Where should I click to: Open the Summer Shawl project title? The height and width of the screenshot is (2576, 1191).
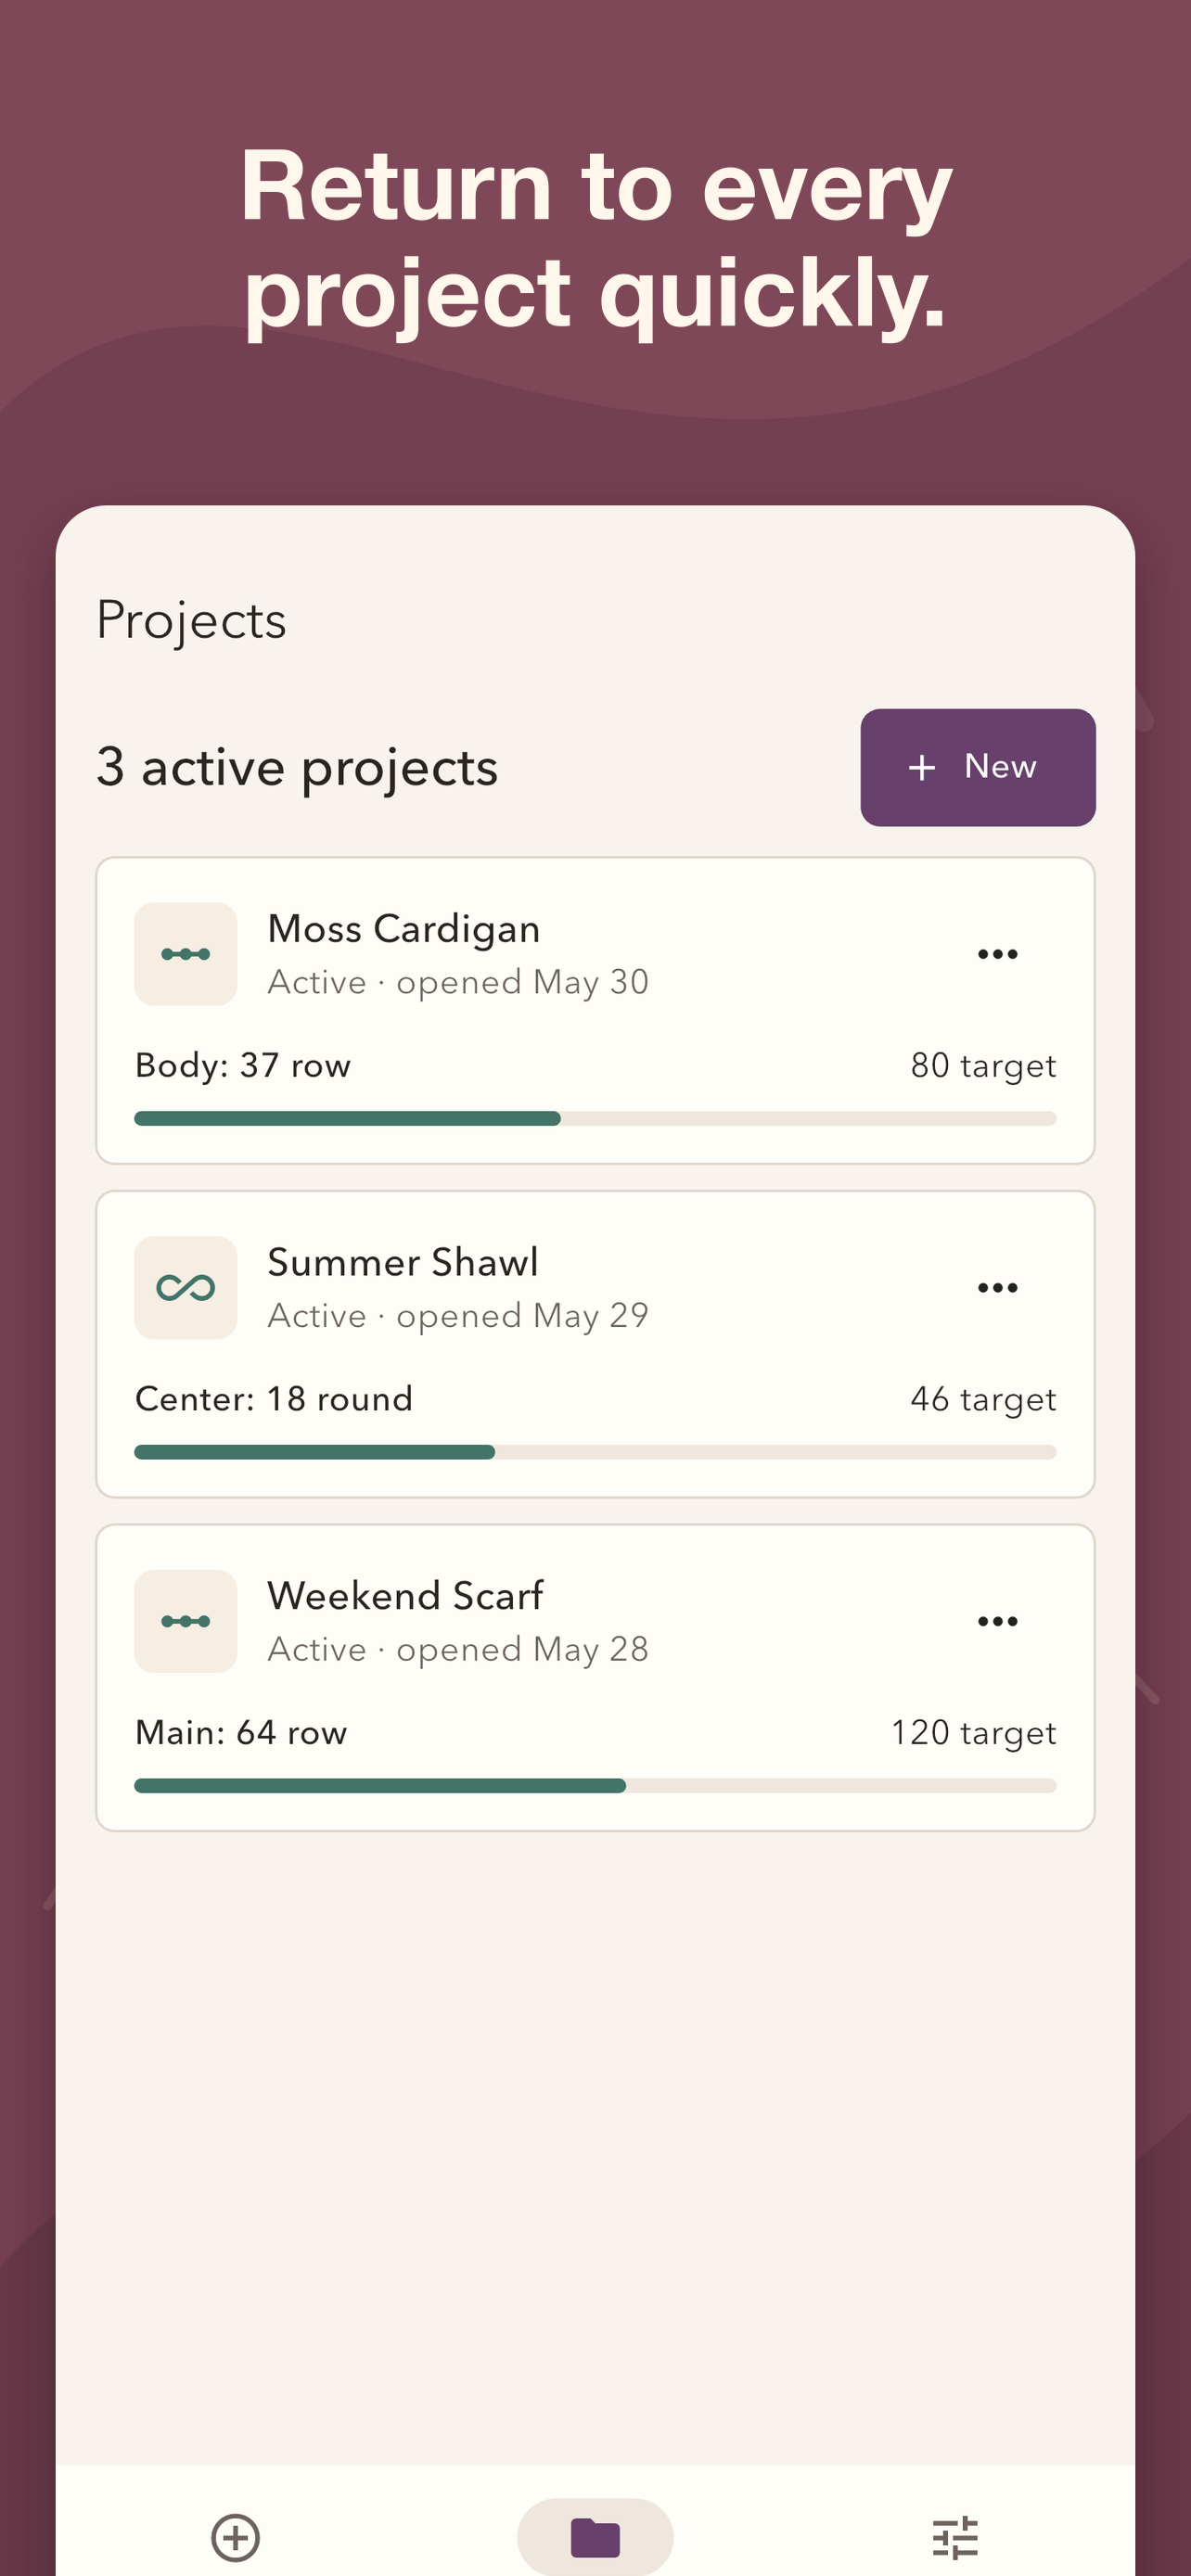click(x=403, y=1262)
